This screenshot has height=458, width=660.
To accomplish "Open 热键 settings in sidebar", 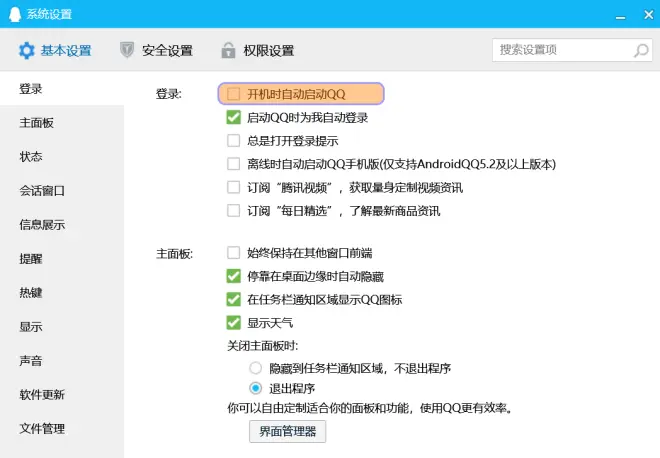I will [x=62, y=293].
